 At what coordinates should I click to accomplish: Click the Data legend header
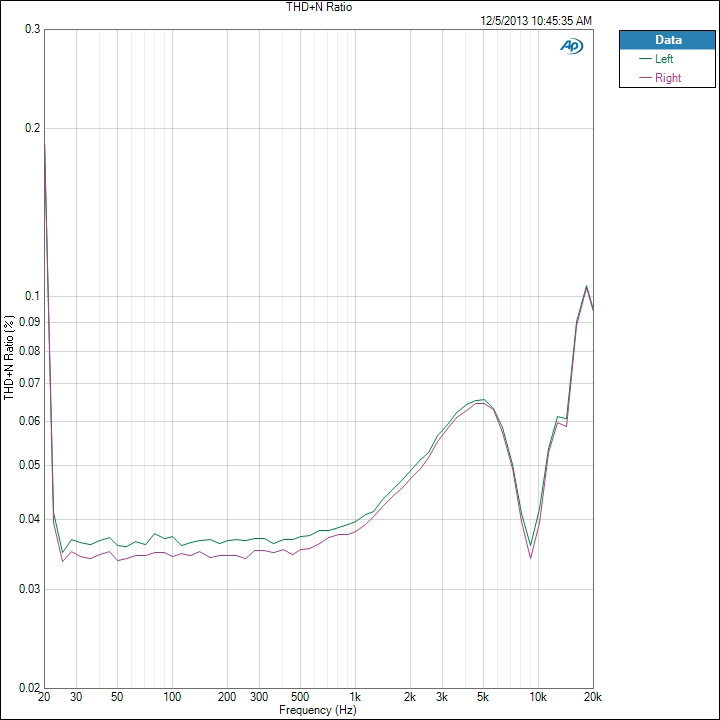coord(667,40)
